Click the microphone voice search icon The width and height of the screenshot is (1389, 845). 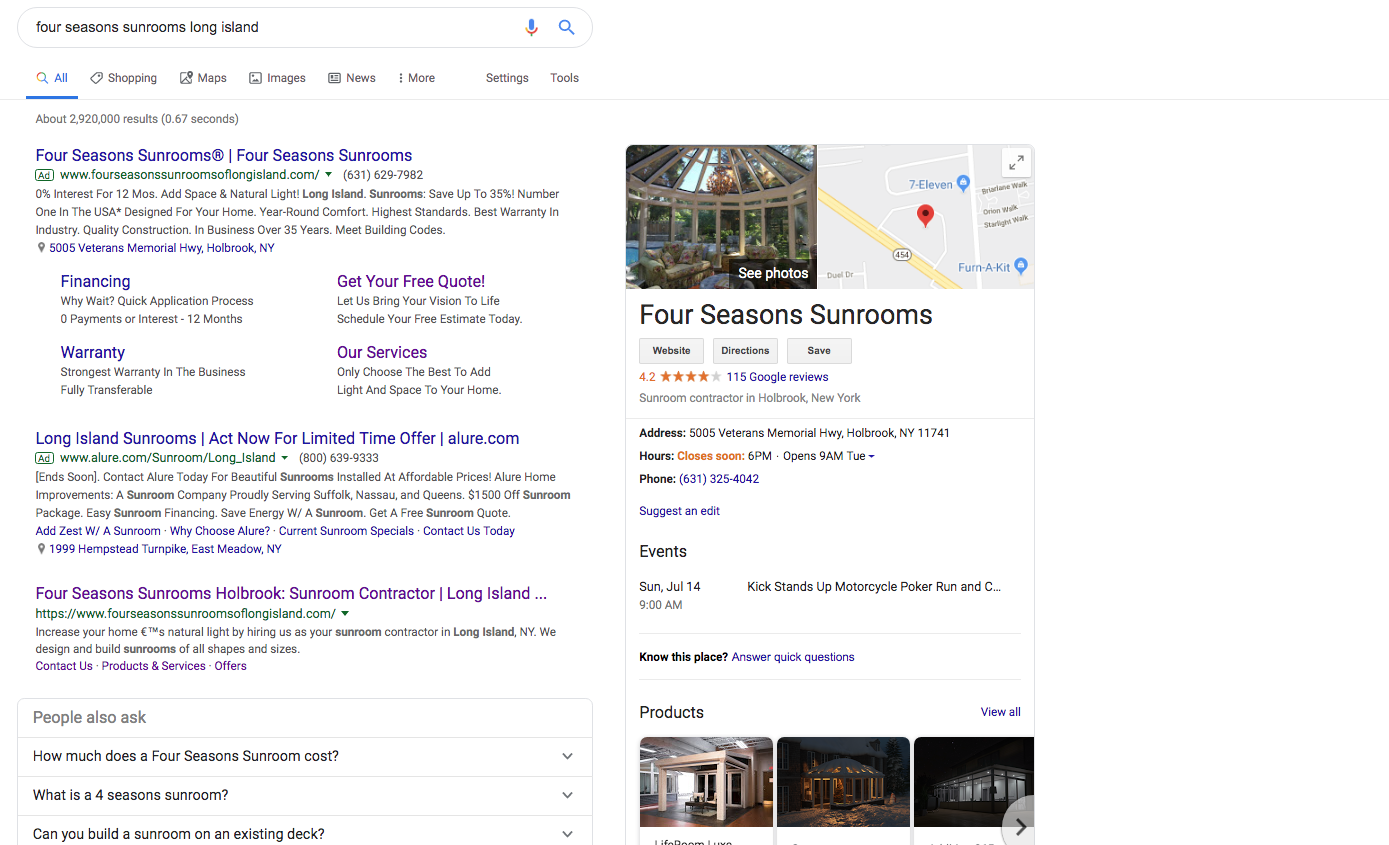click(532, 28)
